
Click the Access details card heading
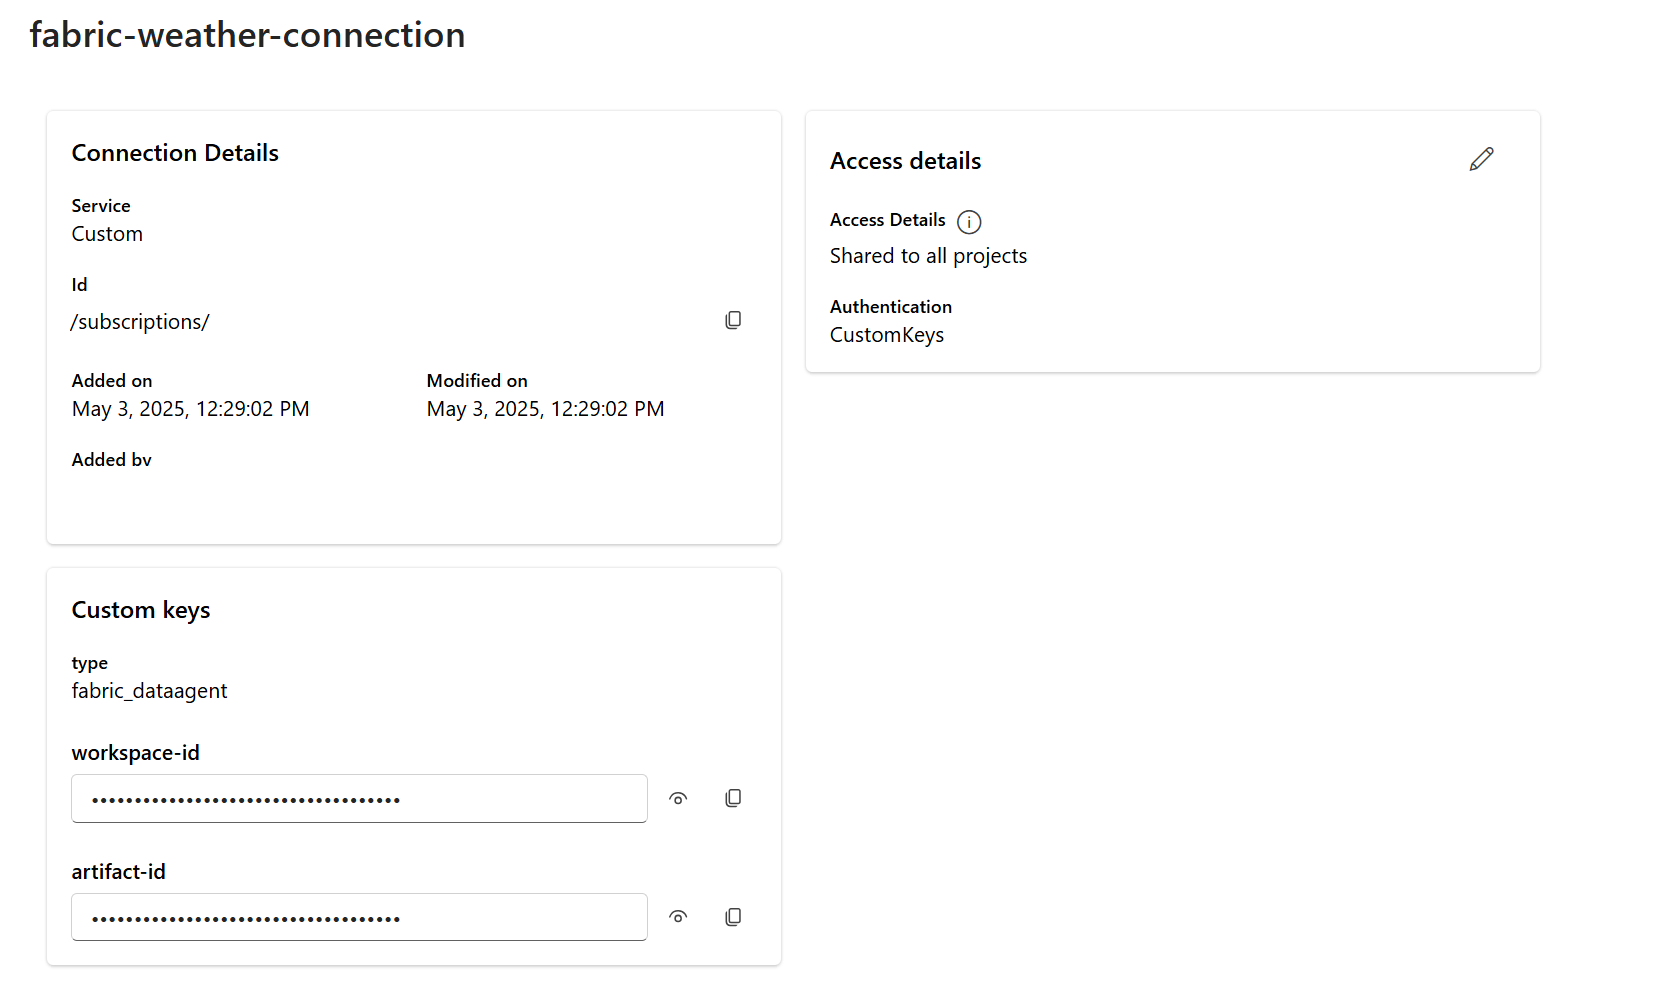pyautogui.click(x=905, y=161)
